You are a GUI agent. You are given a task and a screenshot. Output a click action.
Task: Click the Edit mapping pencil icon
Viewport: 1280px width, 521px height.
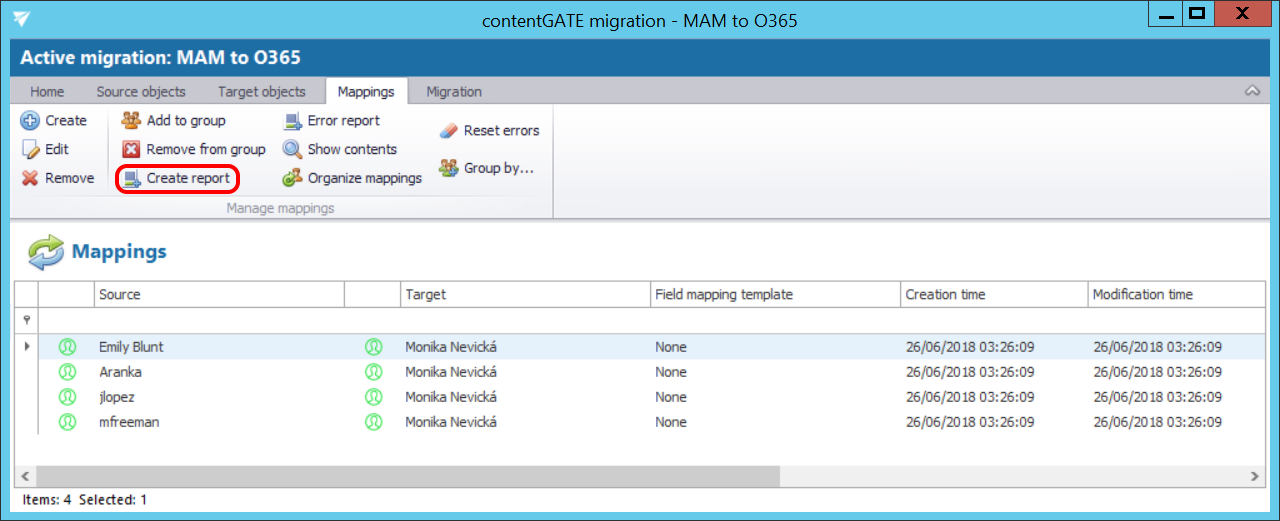[x=31, y=149]
